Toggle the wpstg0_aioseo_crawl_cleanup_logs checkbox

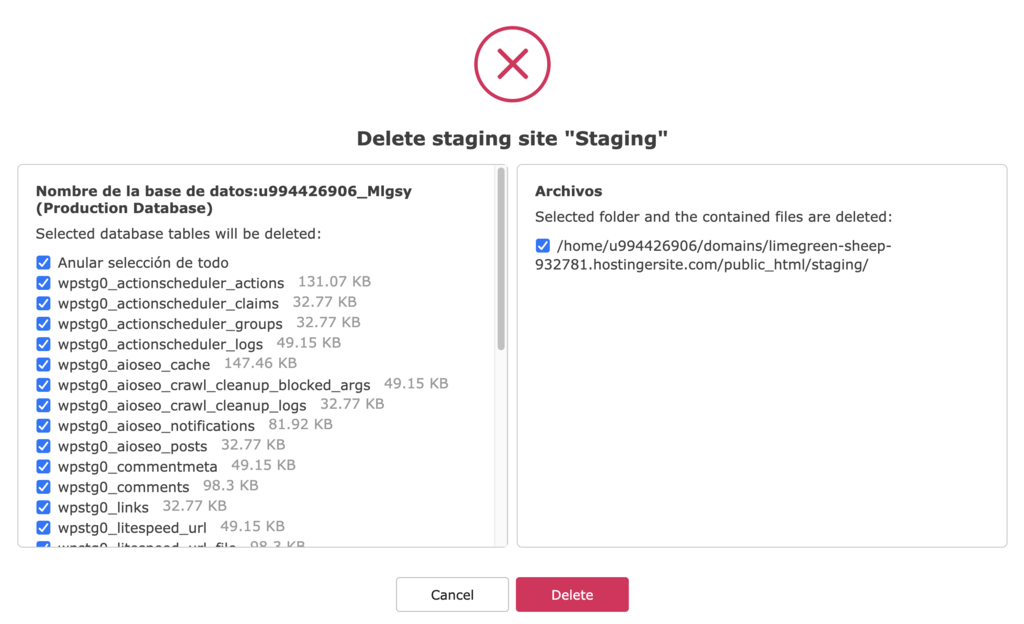point(42,405)
